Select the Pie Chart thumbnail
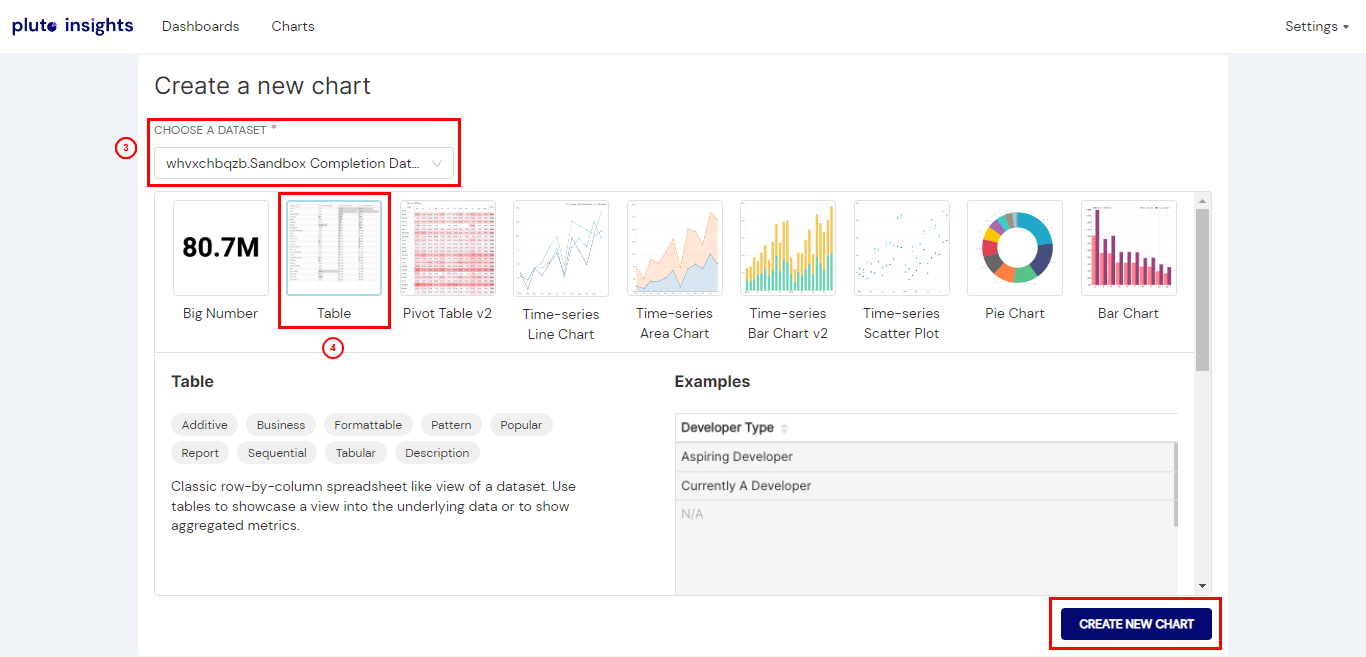This screenshot has width=1366, height=657. click(1015, 248)
